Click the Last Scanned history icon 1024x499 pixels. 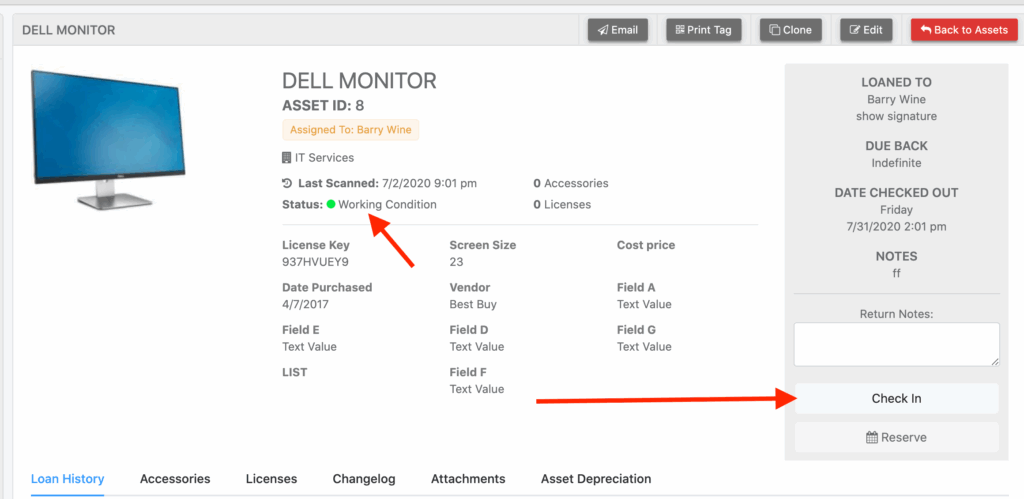287,184
